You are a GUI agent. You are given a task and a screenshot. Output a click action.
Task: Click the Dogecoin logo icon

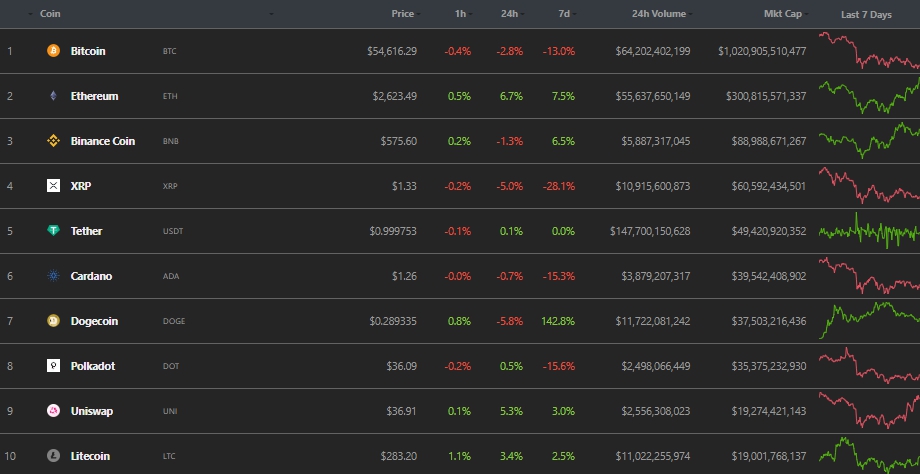[x=53, y=321]
